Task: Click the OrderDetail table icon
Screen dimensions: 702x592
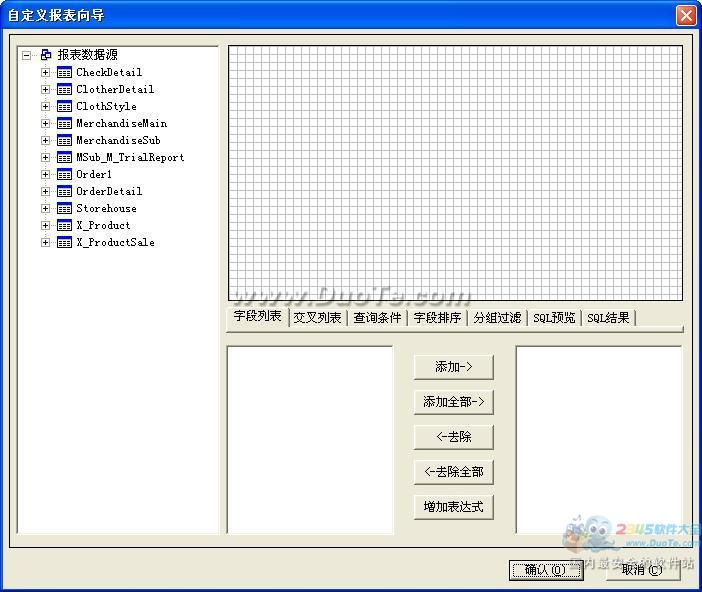Action: click(64, 191)
